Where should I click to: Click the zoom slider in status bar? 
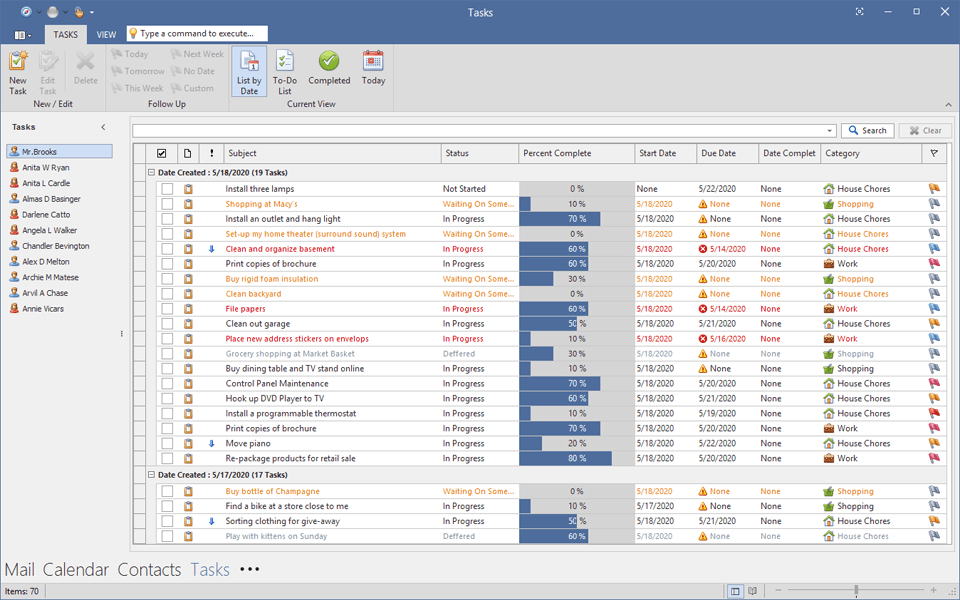click(855, 591)
